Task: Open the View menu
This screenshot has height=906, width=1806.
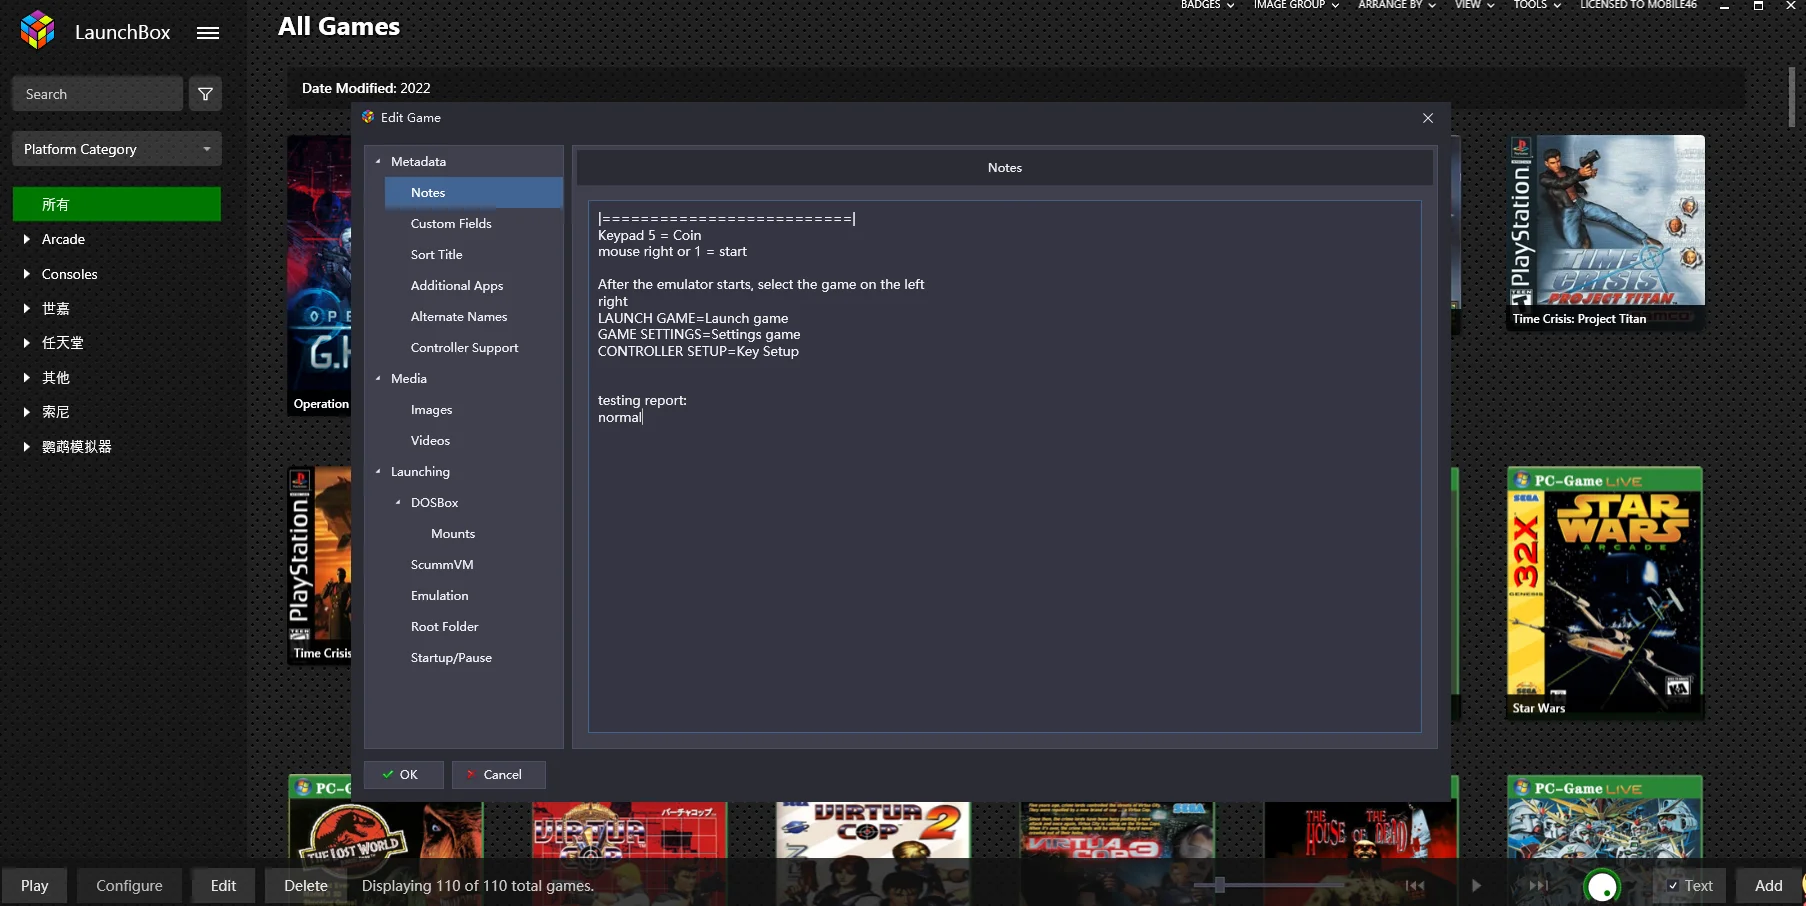Action: coord(1475,5)
